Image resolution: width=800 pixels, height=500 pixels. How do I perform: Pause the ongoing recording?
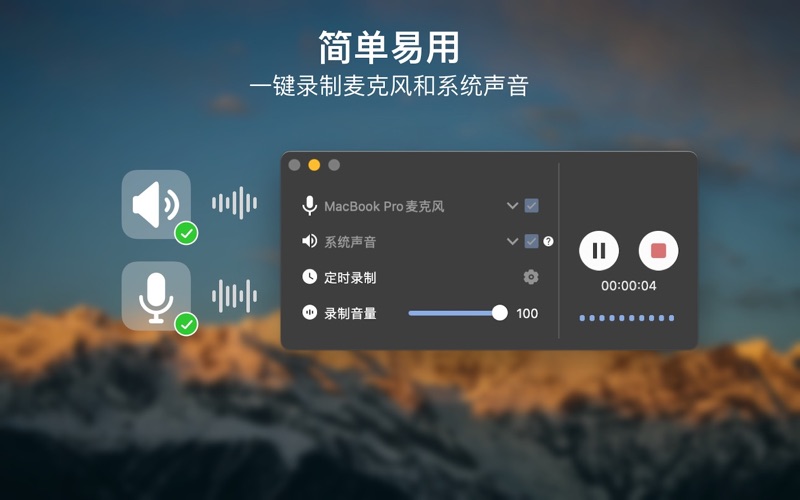tap(598, 251)
